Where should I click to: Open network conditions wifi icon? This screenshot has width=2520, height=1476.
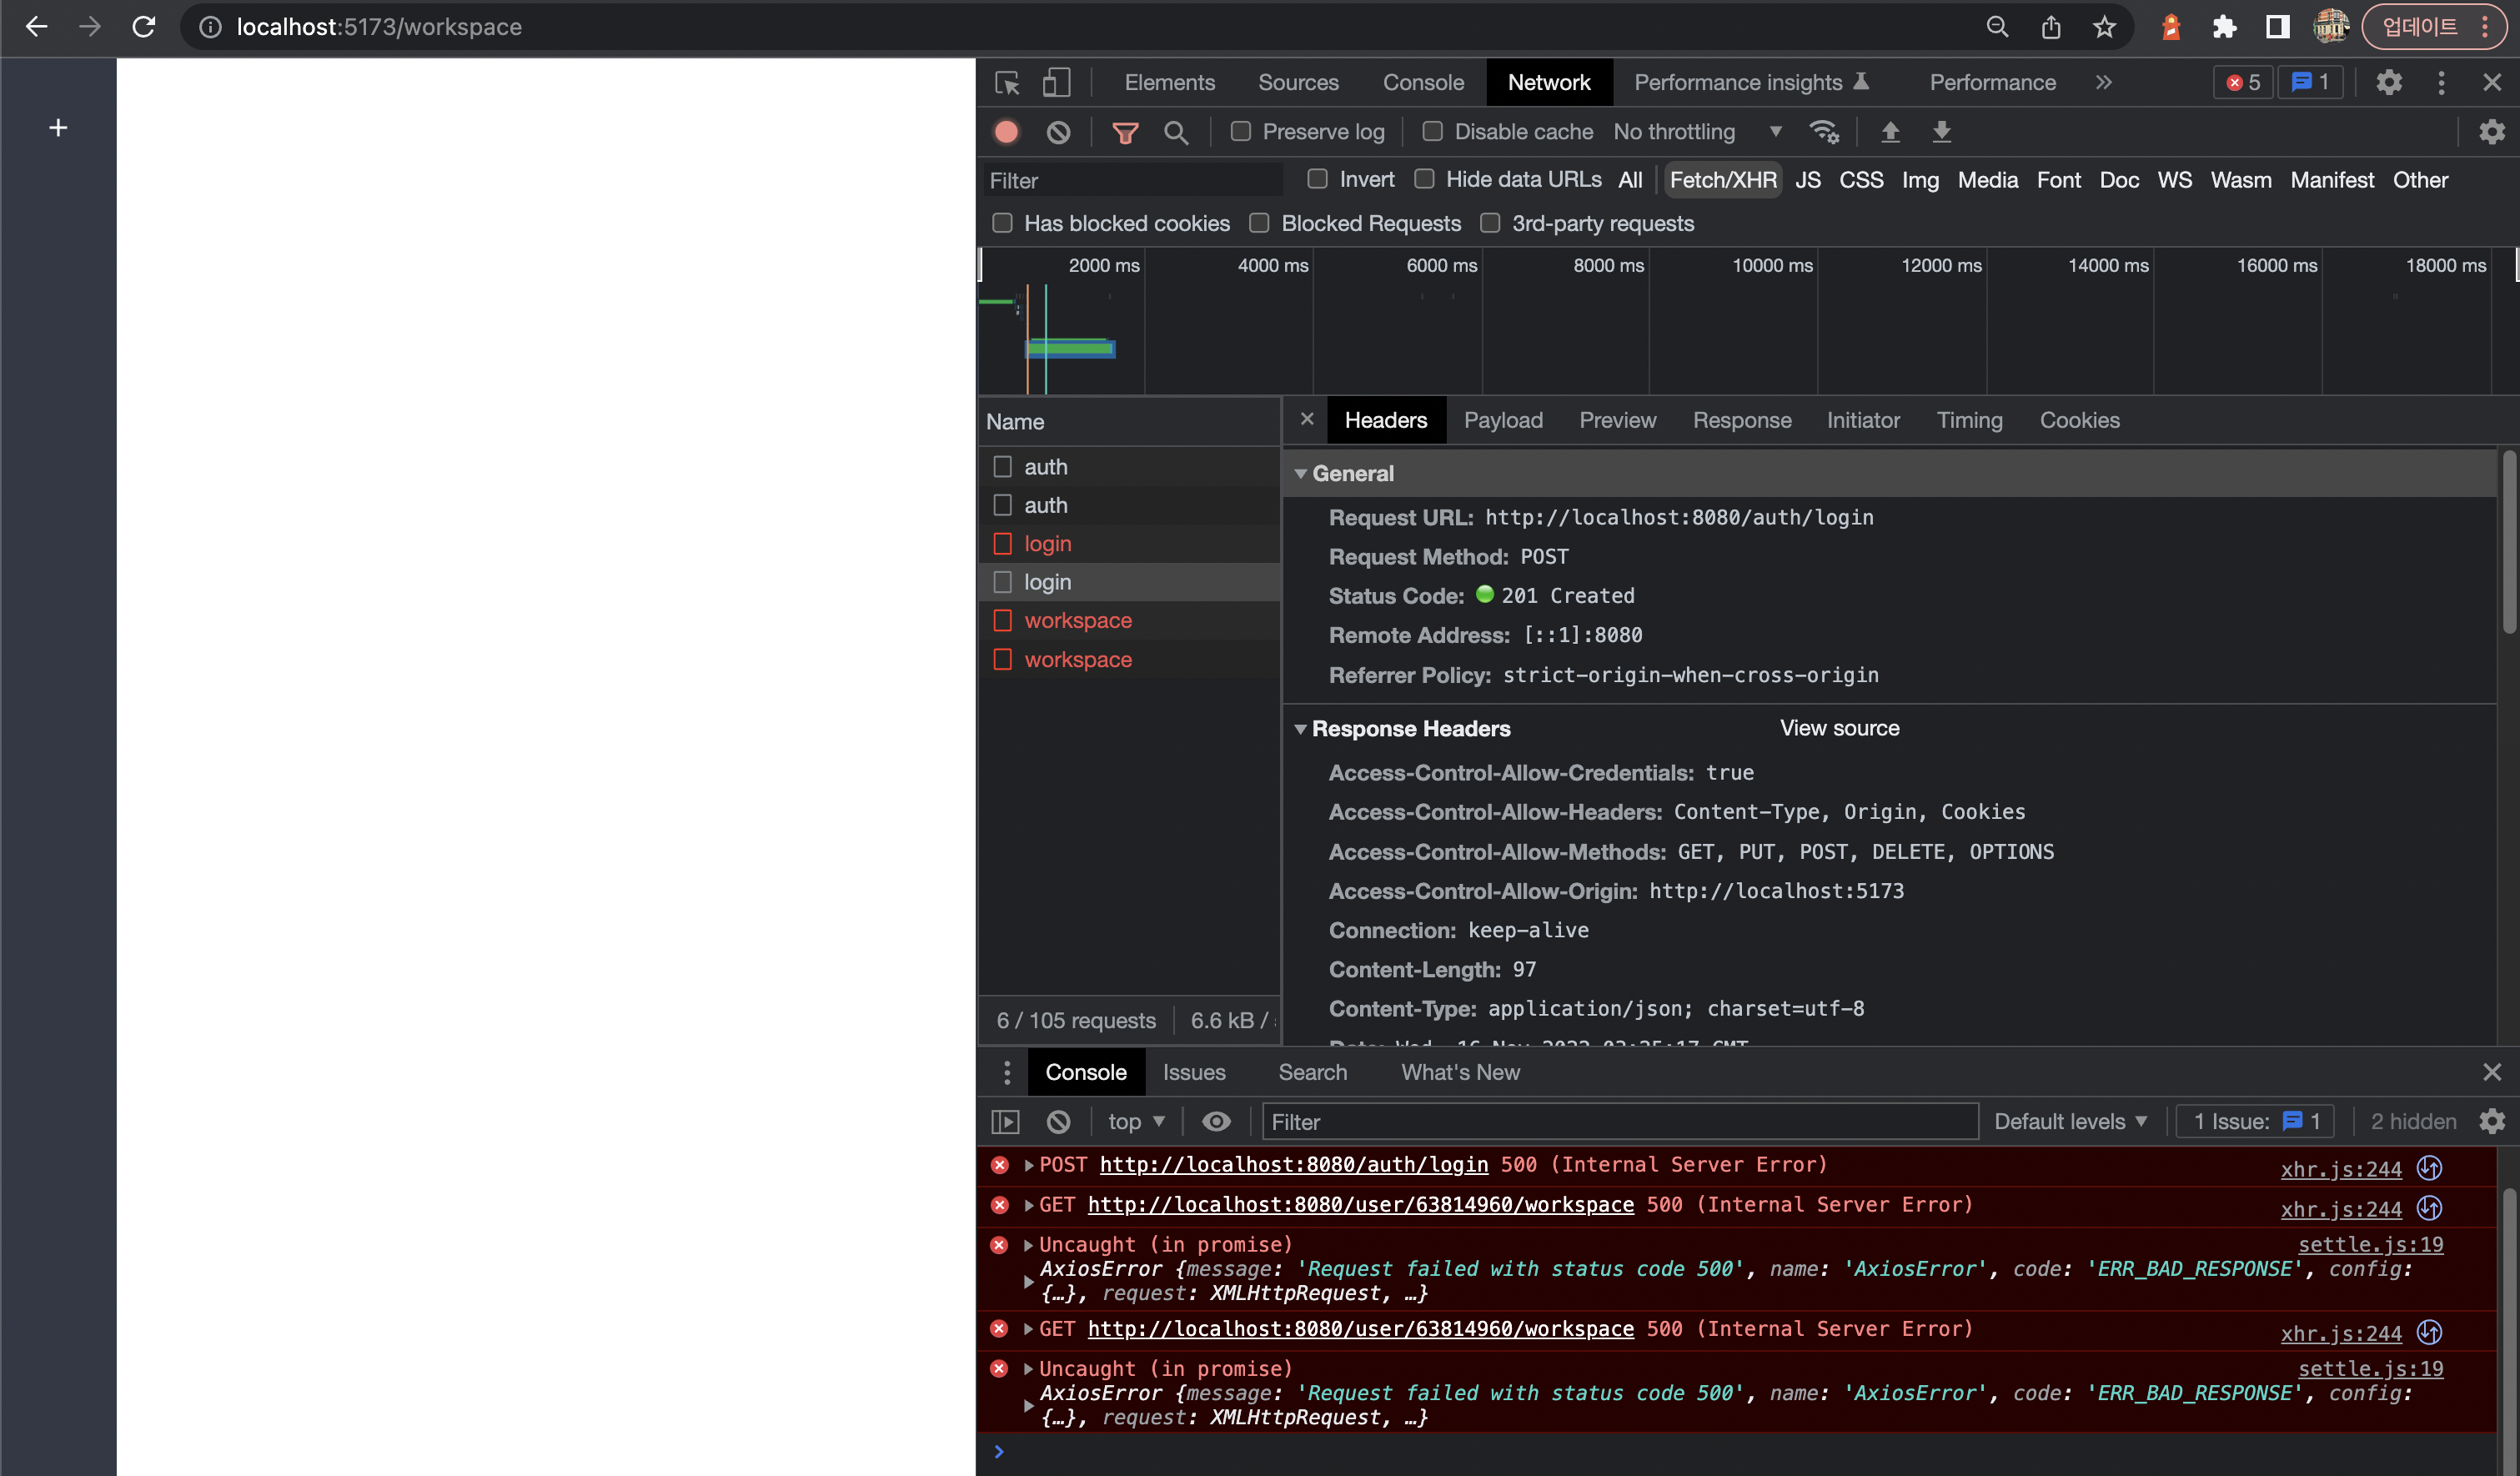[x=1824, y=132]
